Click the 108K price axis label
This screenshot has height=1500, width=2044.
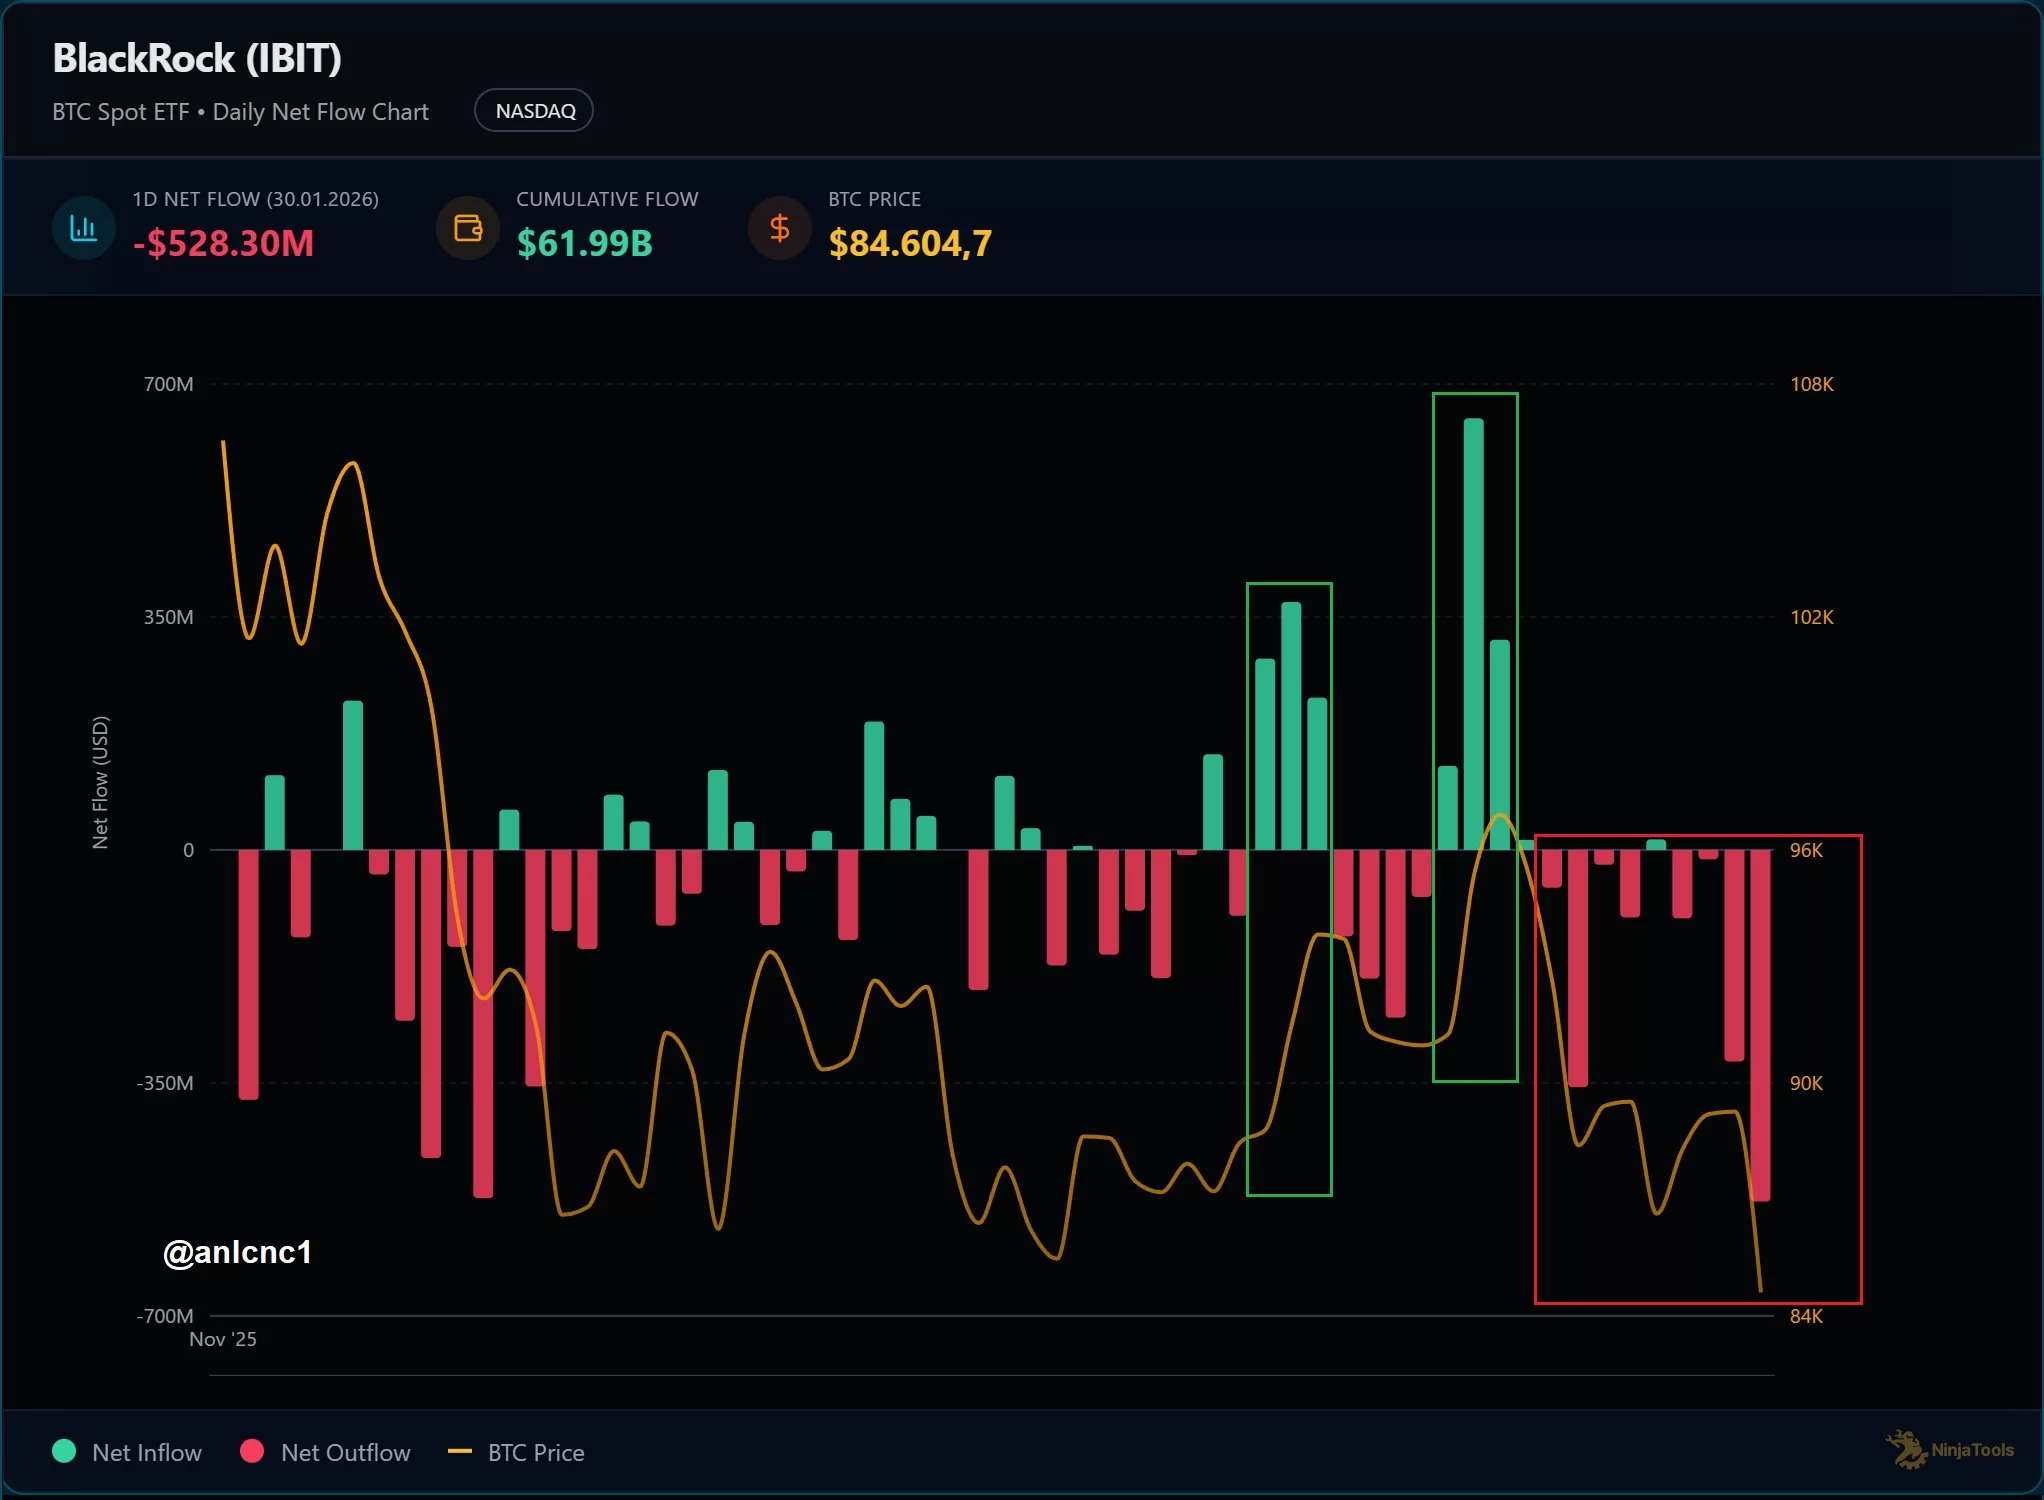click(1811, 384)
